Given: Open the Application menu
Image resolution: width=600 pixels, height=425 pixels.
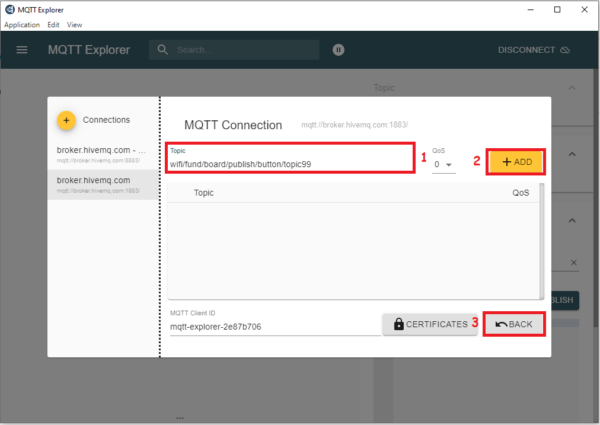Looking at the screenshot, I should tap(22, 24).
